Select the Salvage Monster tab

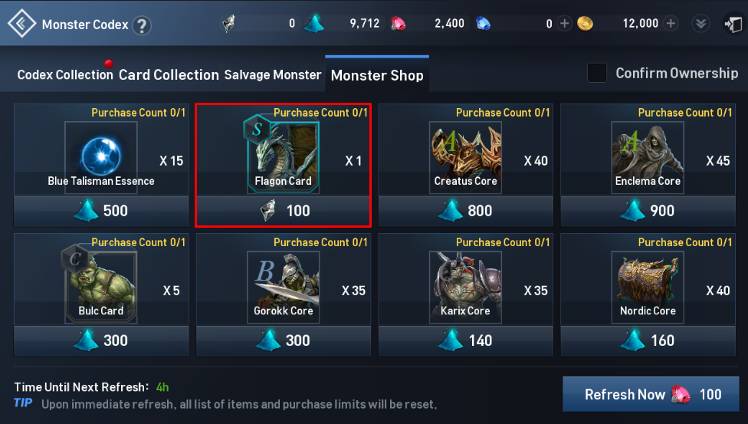[273, 75]
